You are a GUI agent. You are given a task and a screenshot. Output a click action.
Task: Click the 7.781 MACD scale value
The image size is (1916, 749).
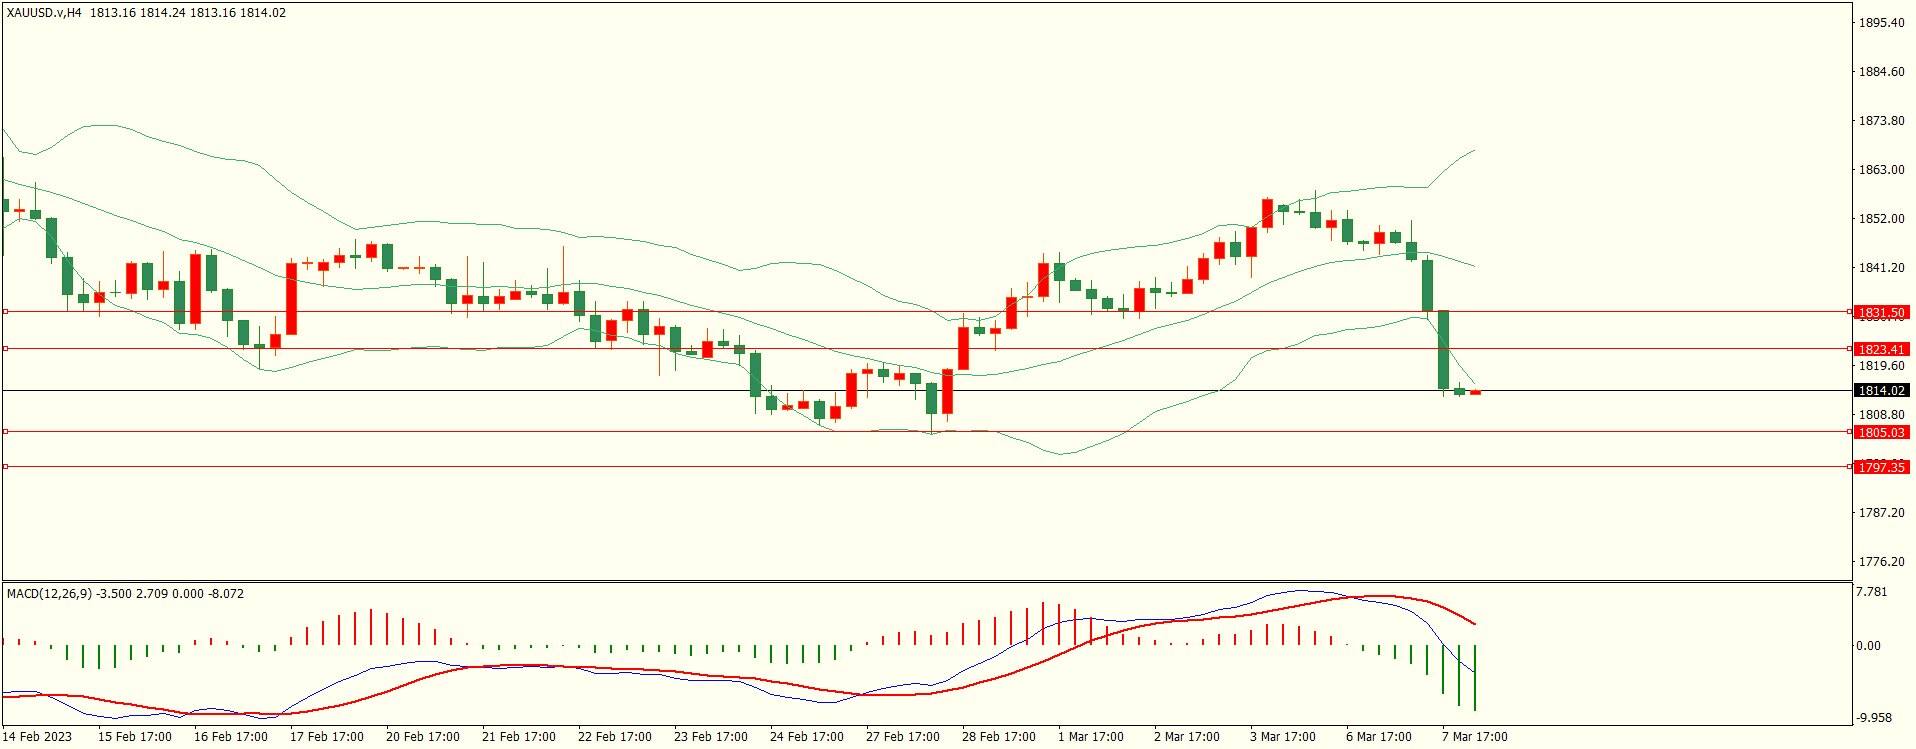[1871, 592]
